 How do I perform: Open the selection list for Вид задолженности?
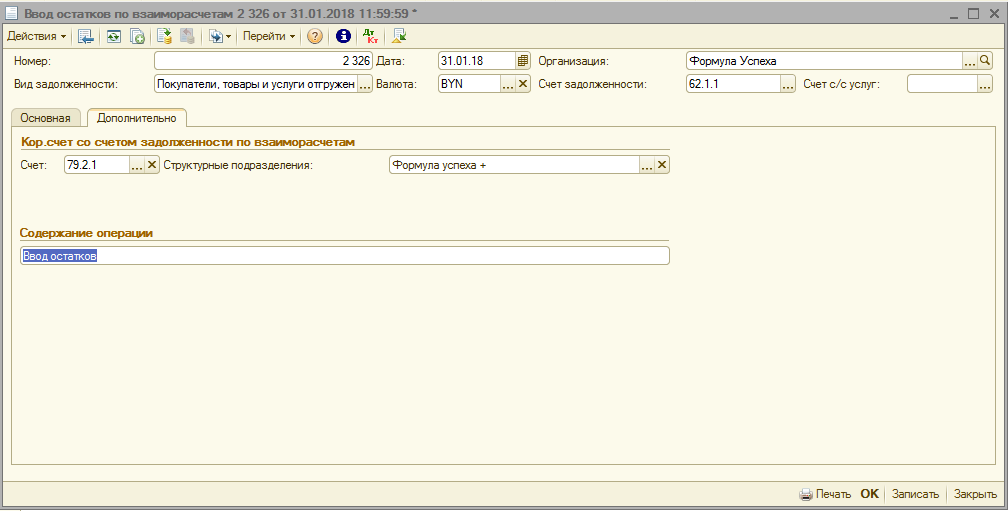[365, 84]
